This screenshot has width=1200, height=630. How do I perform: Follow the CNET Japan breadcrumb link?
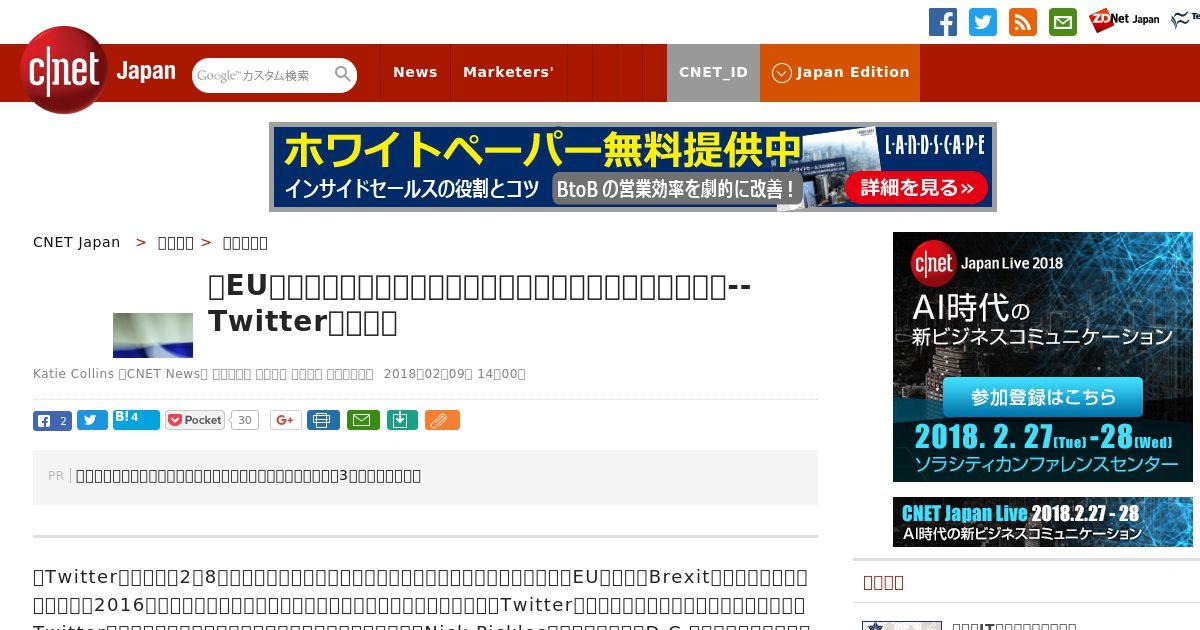coord(76,242)
